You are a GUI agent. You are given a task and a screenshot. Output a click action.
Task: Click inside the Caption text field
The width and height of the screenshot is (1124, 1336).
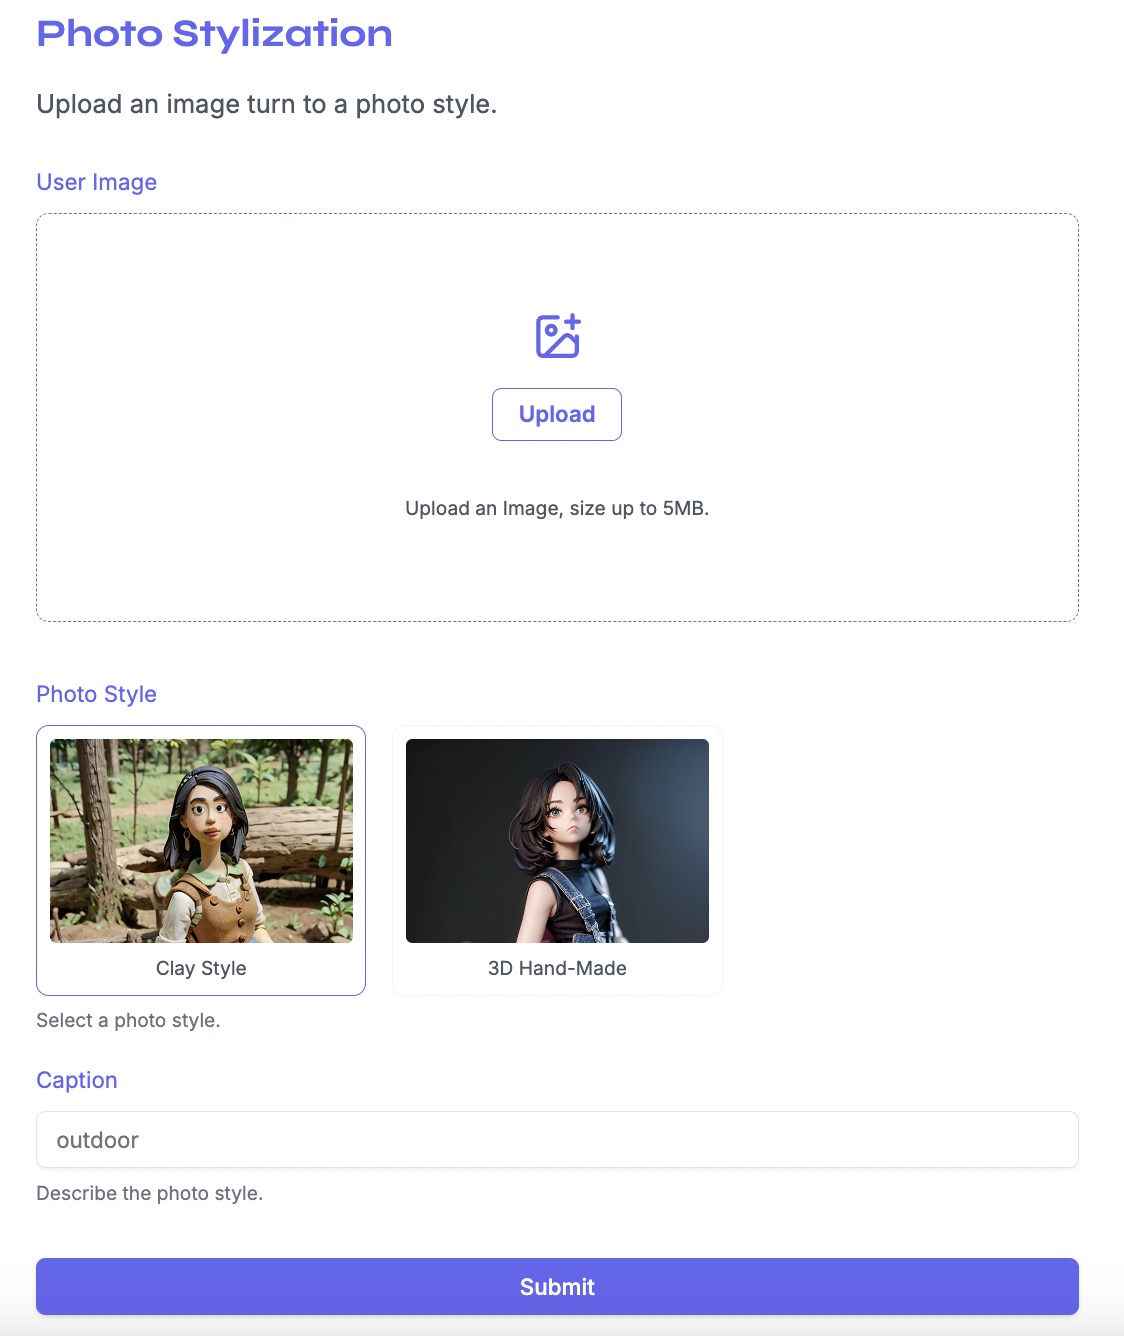click(x=557, y=1139)
